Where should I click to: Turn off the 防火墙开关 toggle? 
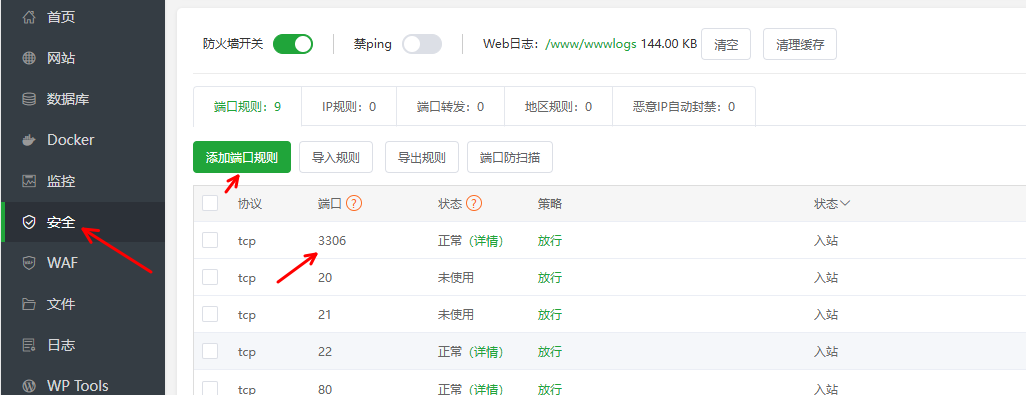292,44
